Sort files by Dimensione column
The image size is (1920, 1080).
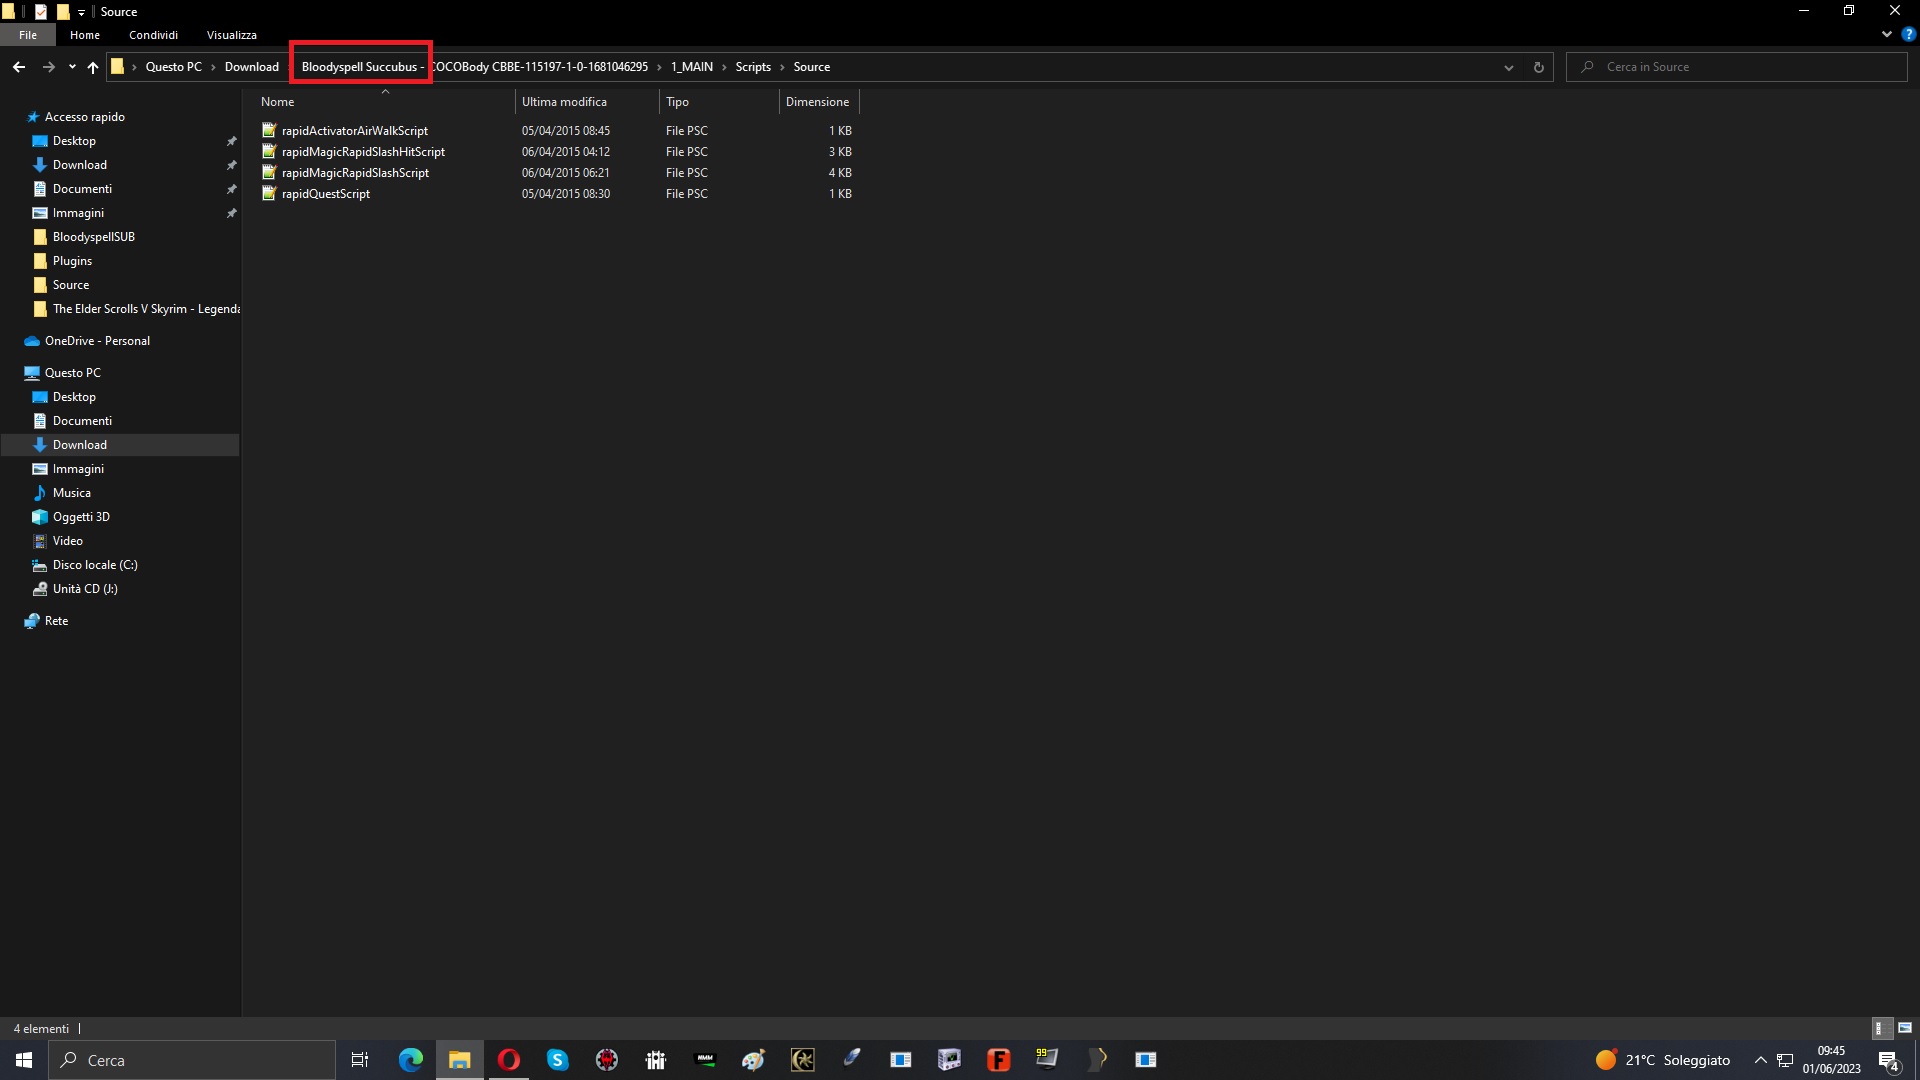[x=818, y=102]
